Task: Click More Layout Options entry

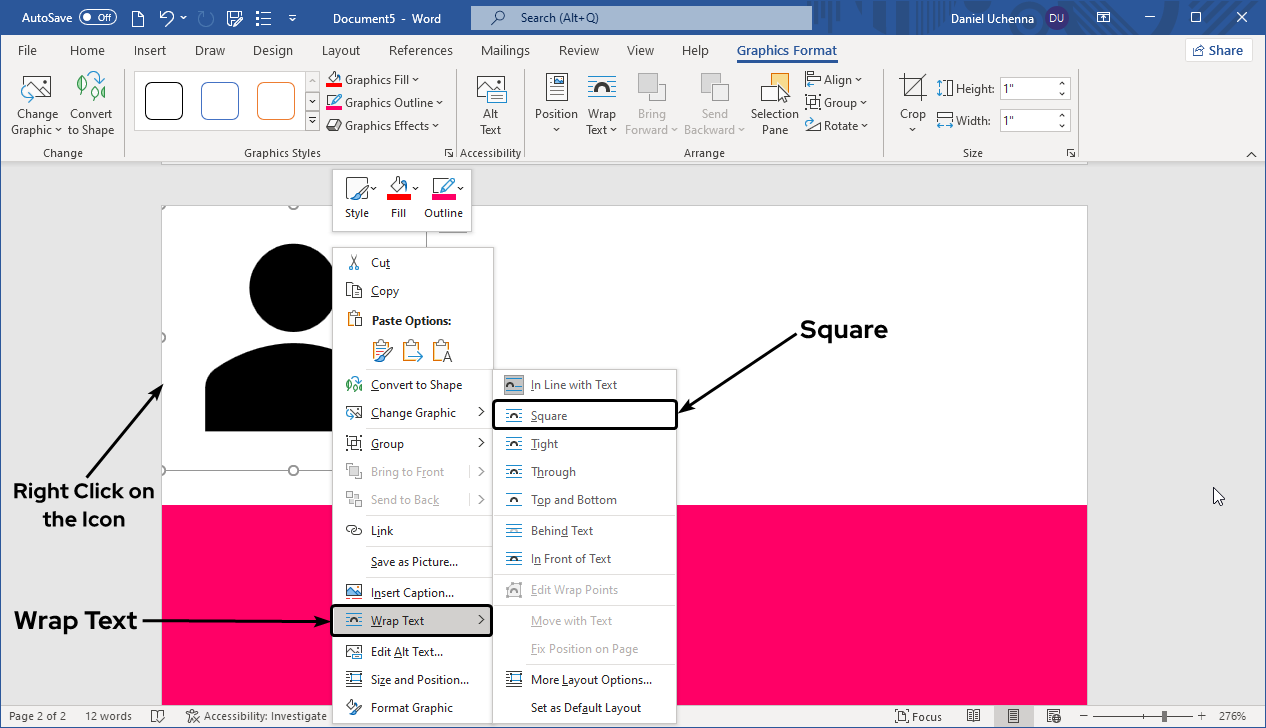Action: [x=591, y=680]
